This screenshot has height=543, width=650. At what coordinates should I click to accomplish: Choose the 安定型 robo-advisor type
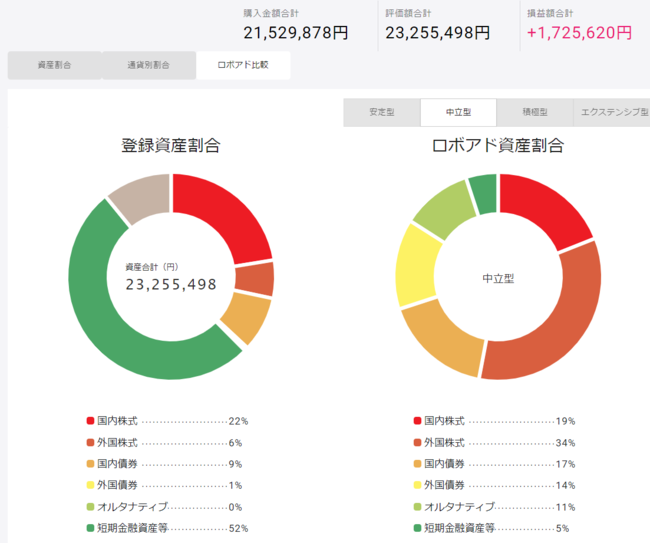pos(381,112)
